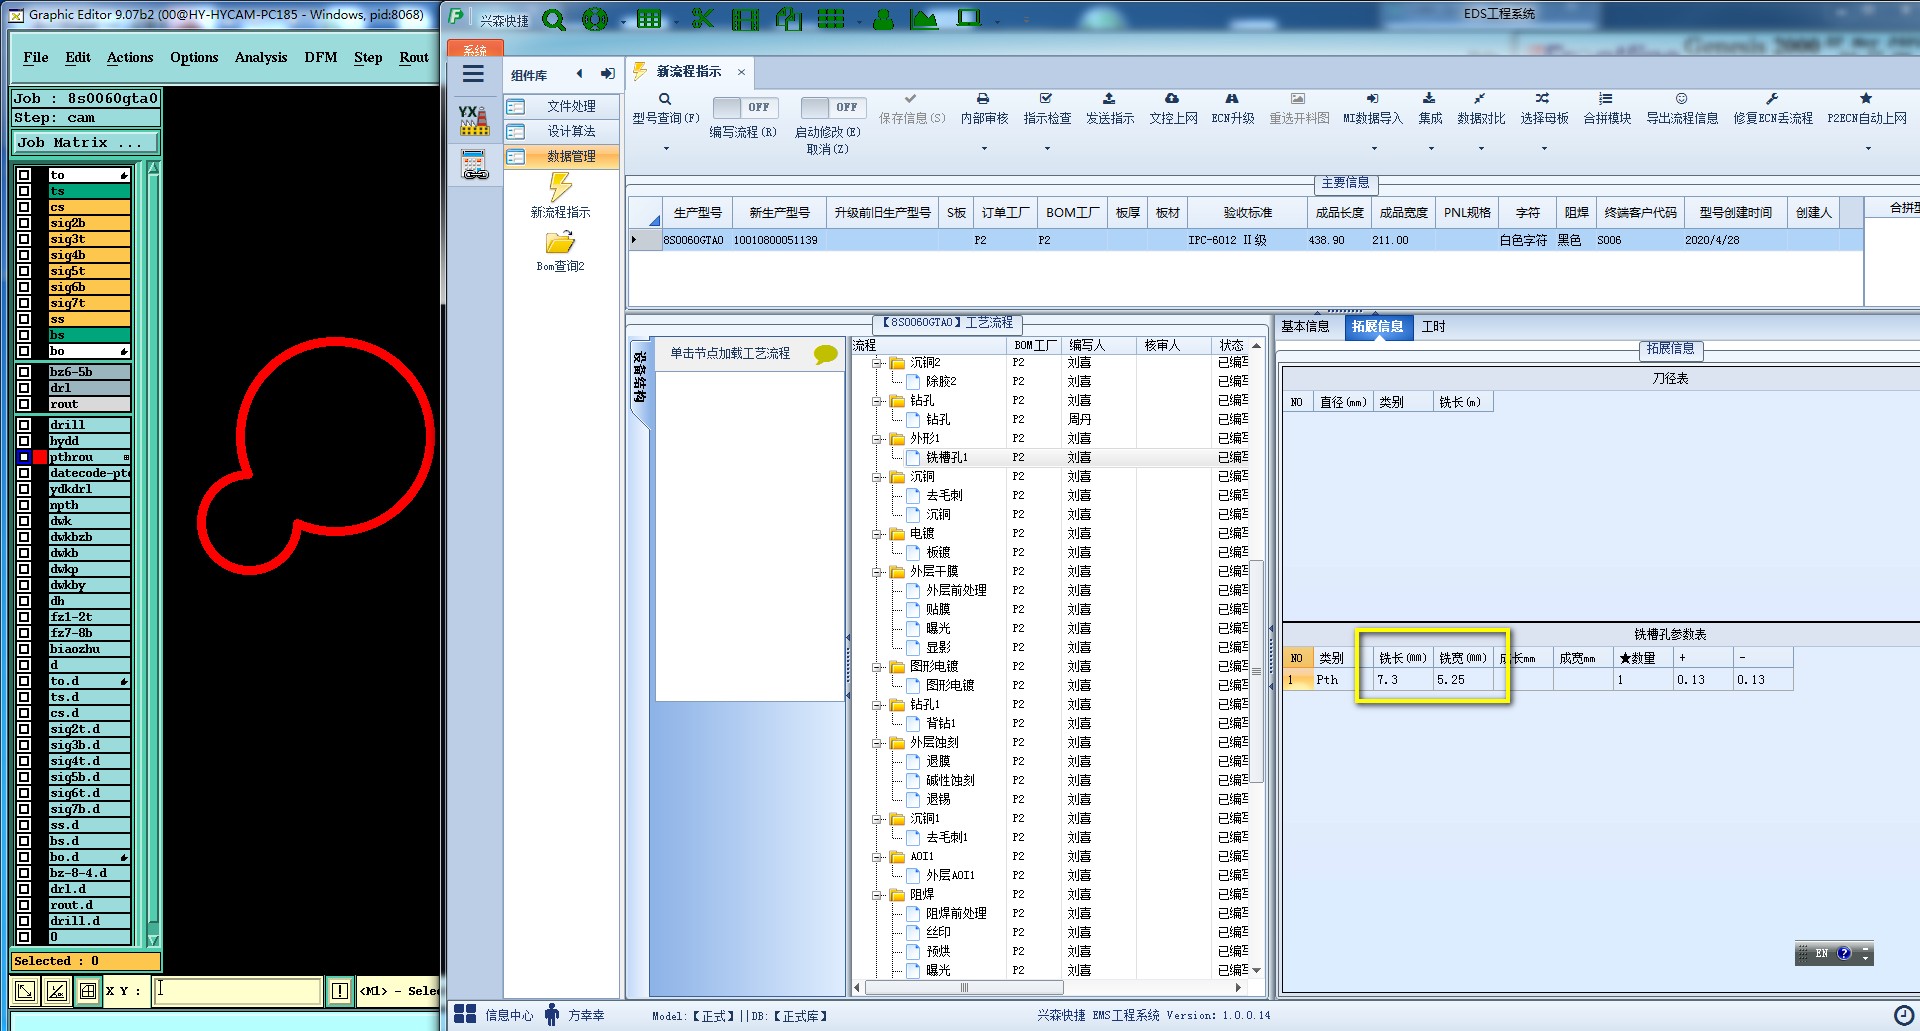1920x1031 pixels.
Task: Toggle the checkbox for layer rout
Action: [x=24, y=404]
